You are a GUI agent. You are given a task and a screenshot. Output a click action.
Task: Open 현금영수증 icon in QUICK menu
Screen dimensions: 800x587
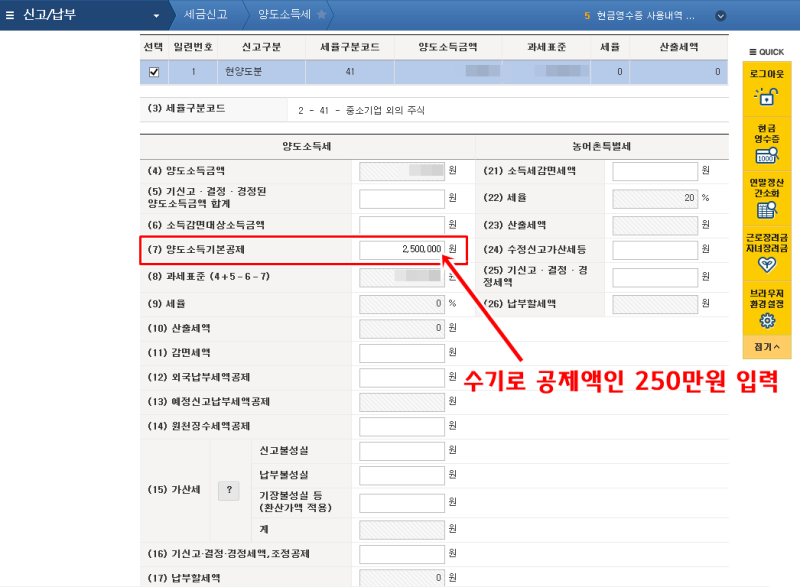[766, 156]
